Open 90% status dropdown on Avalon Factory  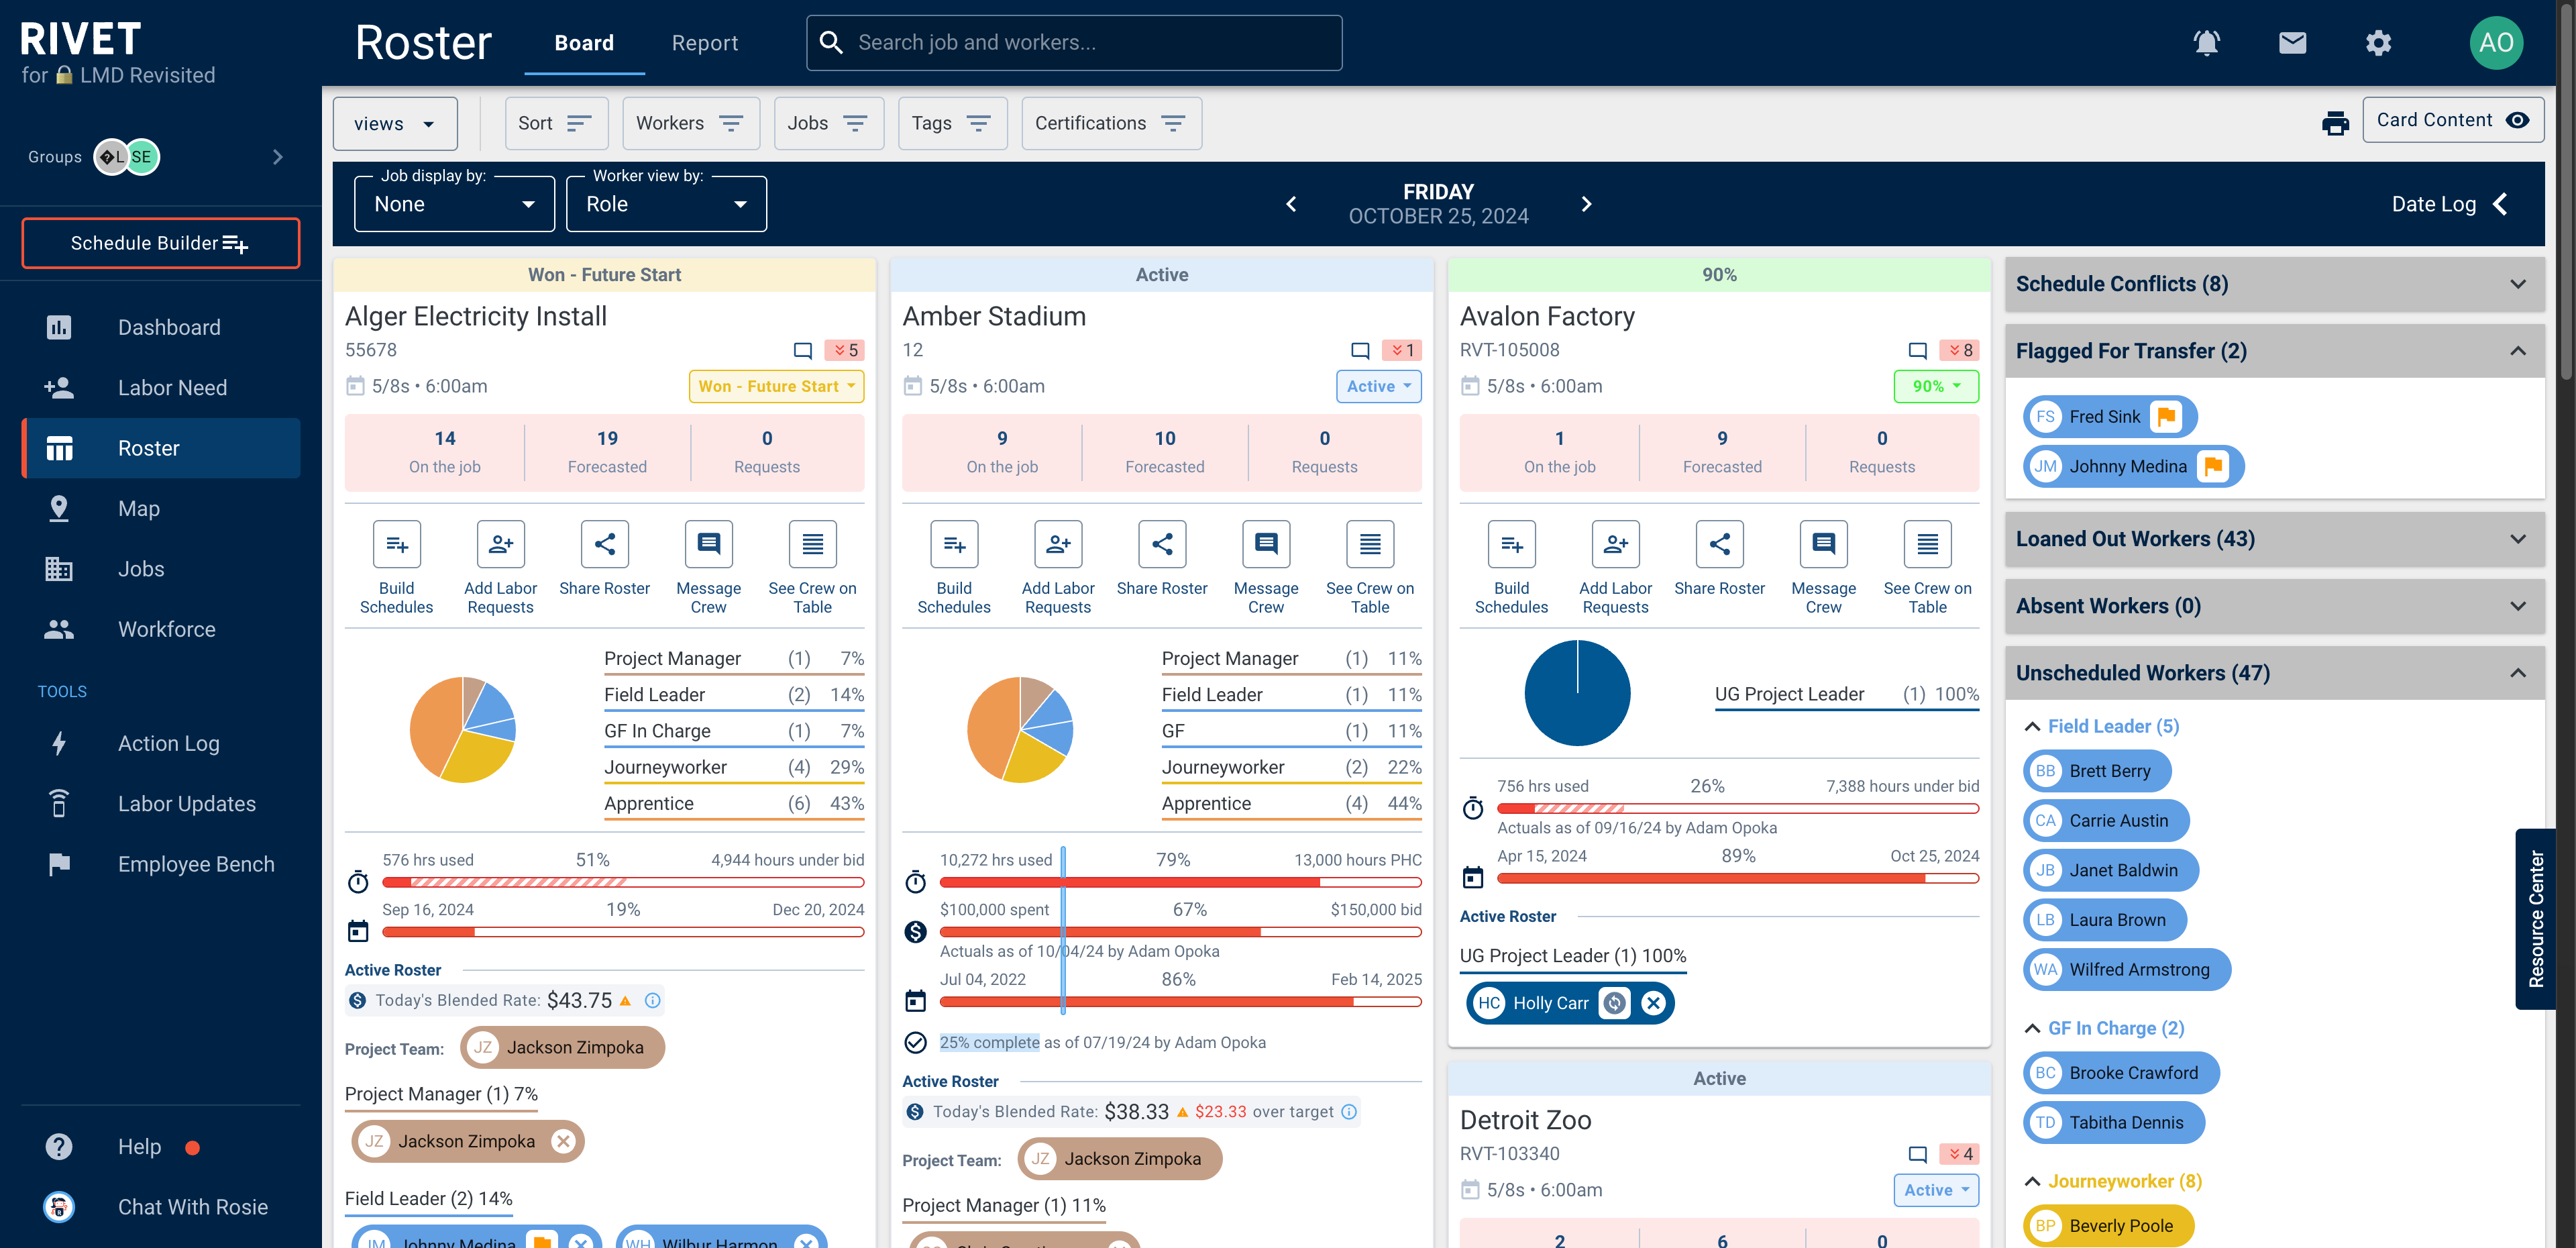pyautogui.click(x=1936, y=386)
